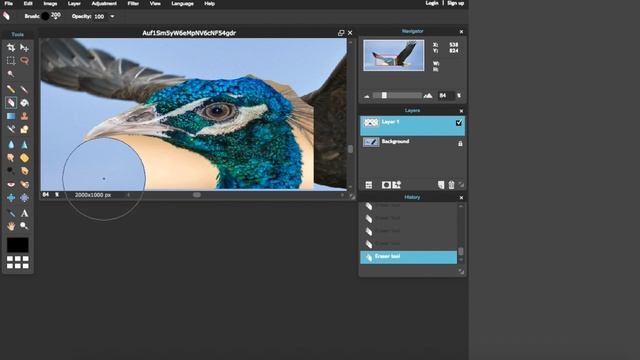This screenshot has width=640, height=360.
Task: Open the Image menu
Action: coord(50,3)
